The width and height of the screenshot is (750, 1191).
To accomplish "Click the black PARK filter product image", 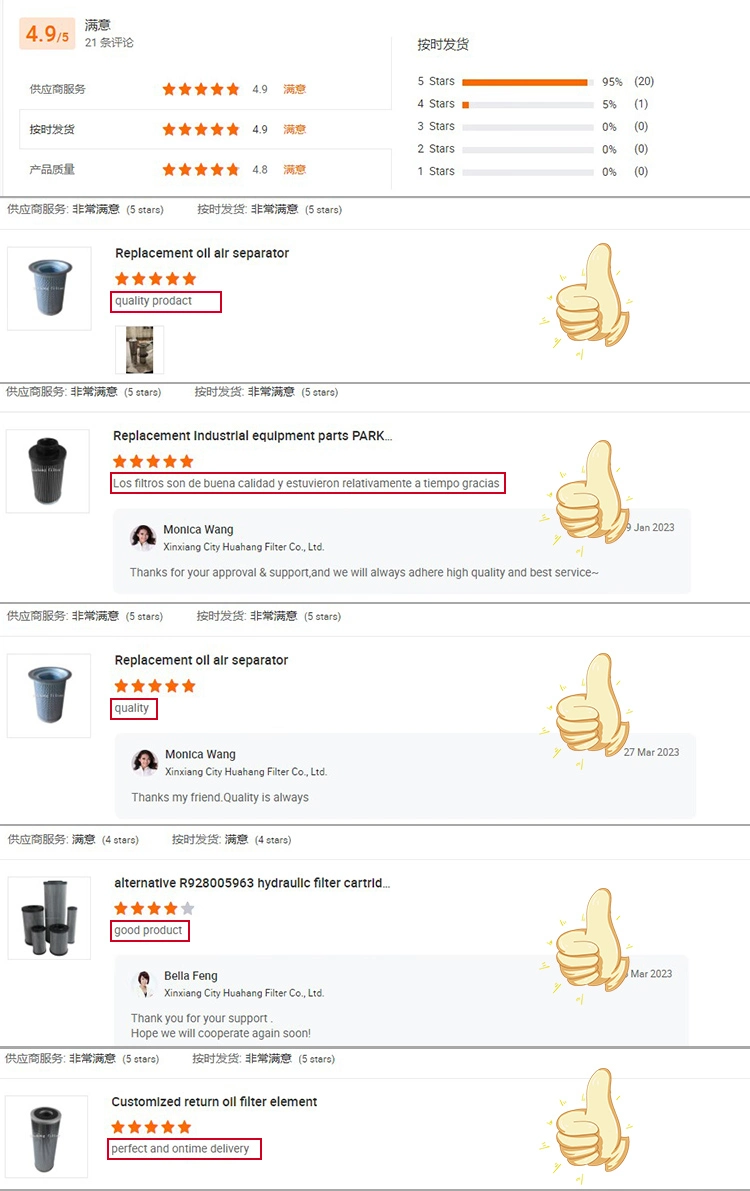I will coord(48,471).
